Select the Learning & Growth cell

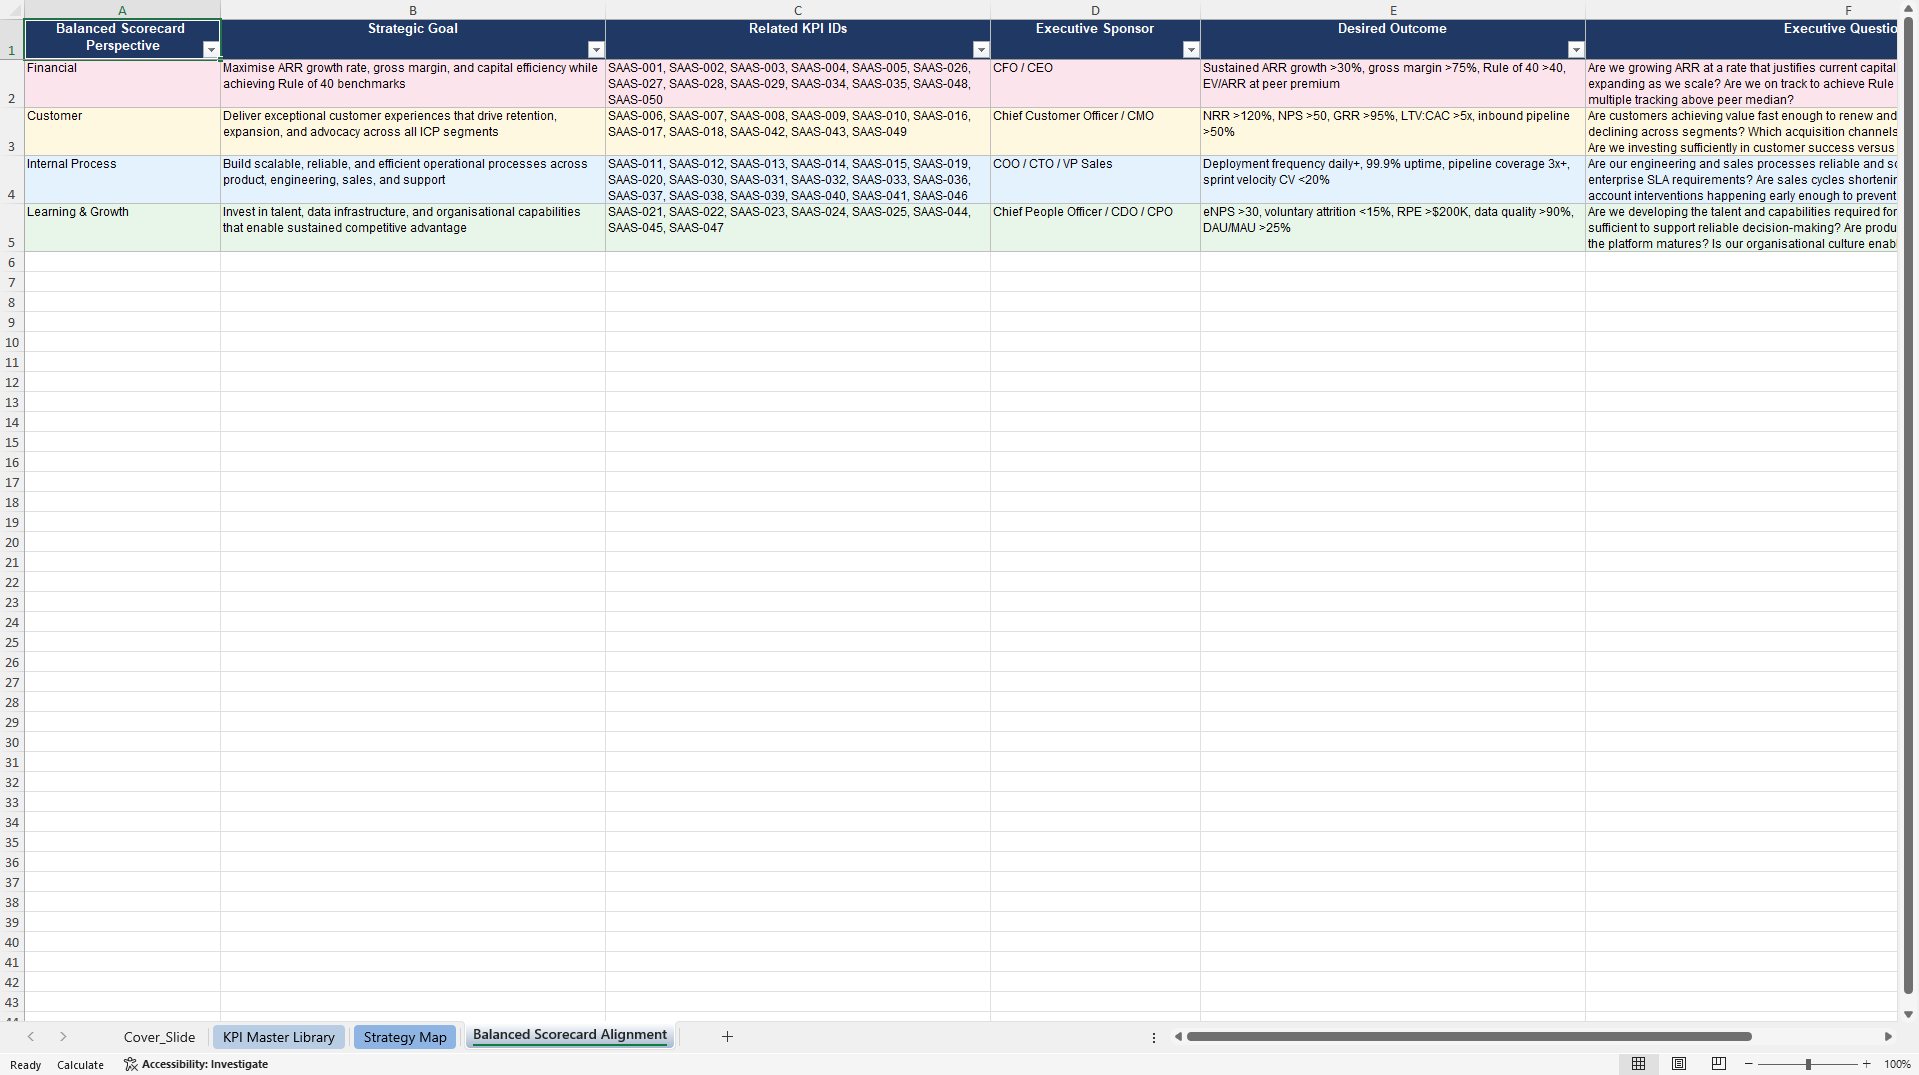(122, 228)
